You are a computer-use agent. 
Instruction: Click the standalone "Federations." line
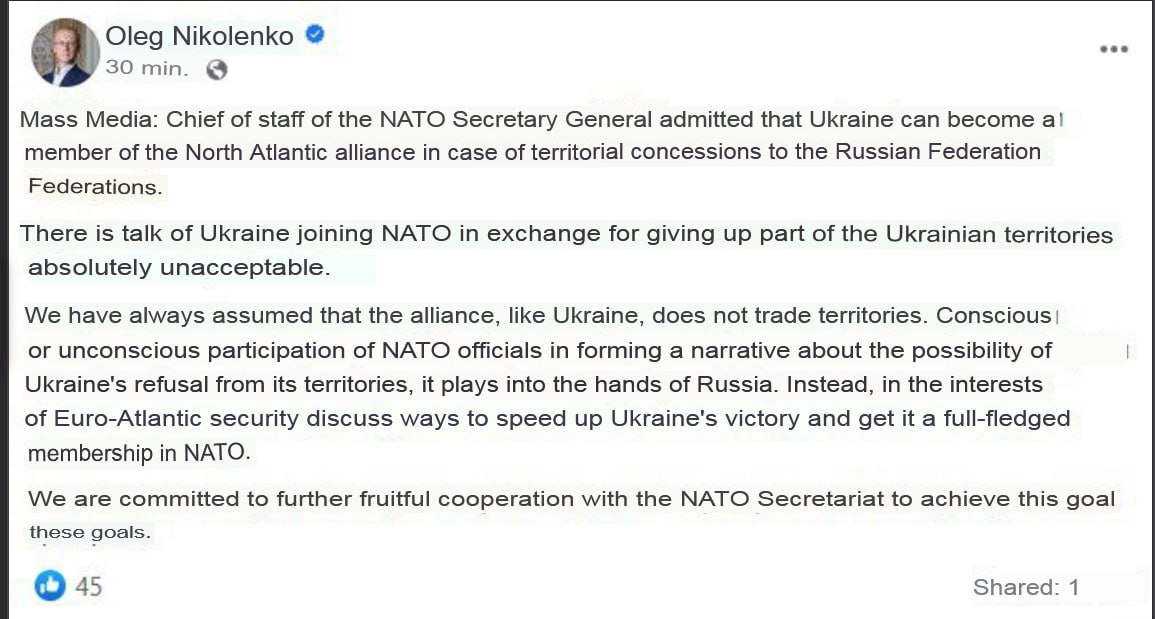coord(94,186)
